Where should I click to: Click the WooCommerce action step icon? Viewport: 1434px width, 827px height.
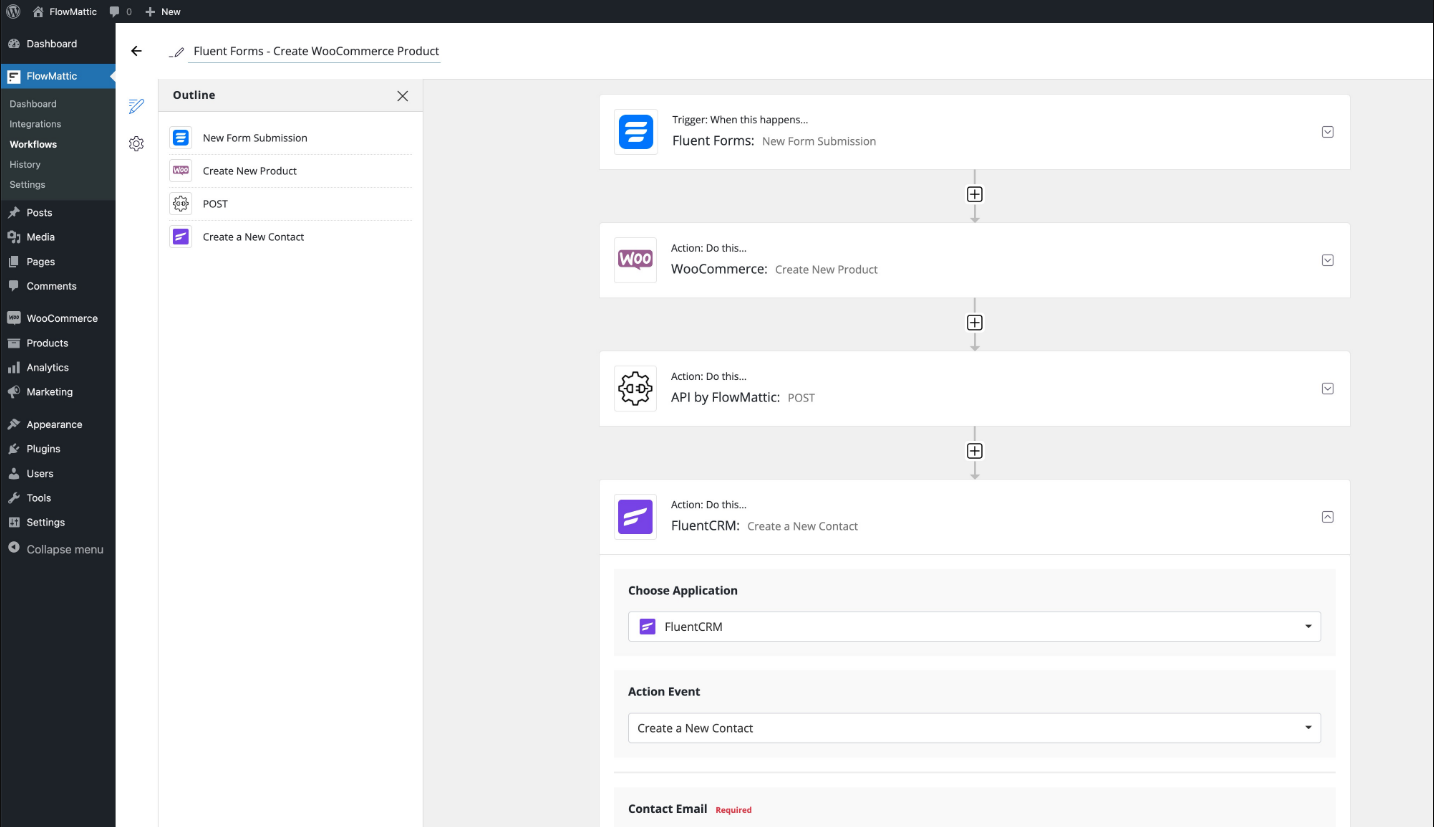pos(636,260)
